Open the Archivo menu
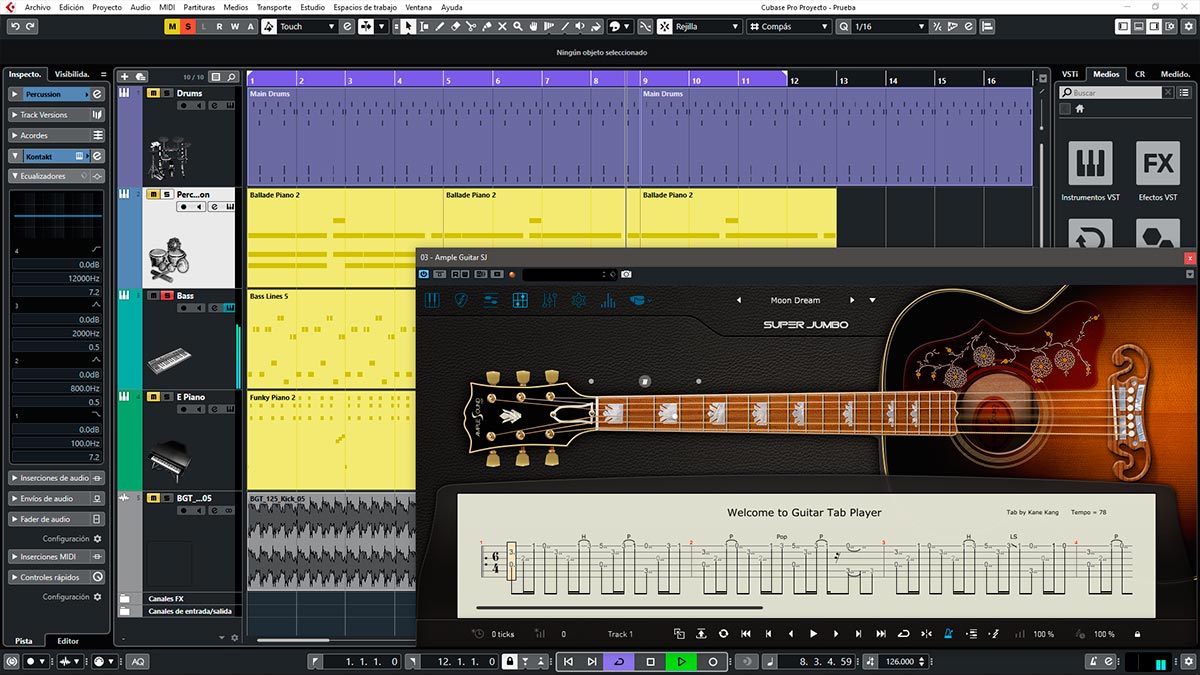Image resolution: width=1200 pixels, height=675 pixels. coord(37,7)
